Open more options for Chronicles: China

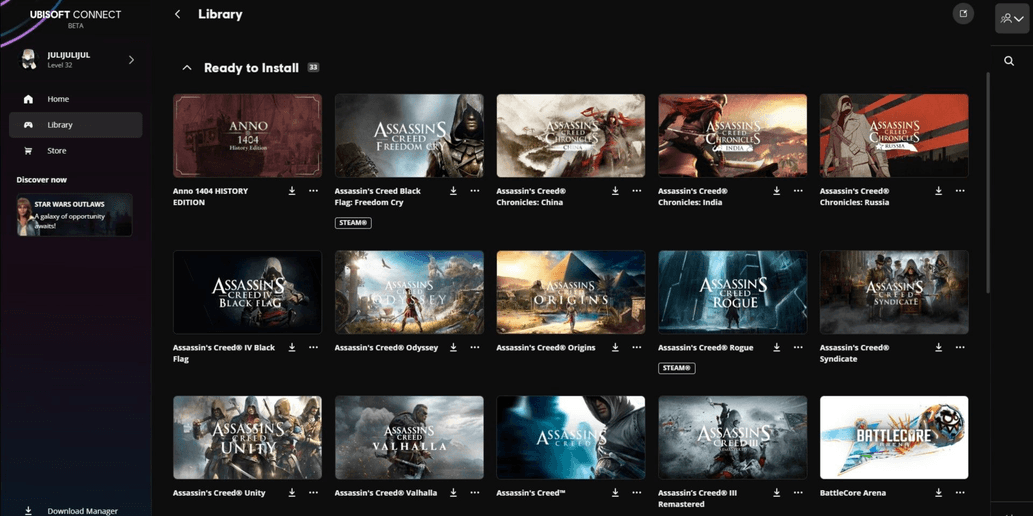point(636,190)
